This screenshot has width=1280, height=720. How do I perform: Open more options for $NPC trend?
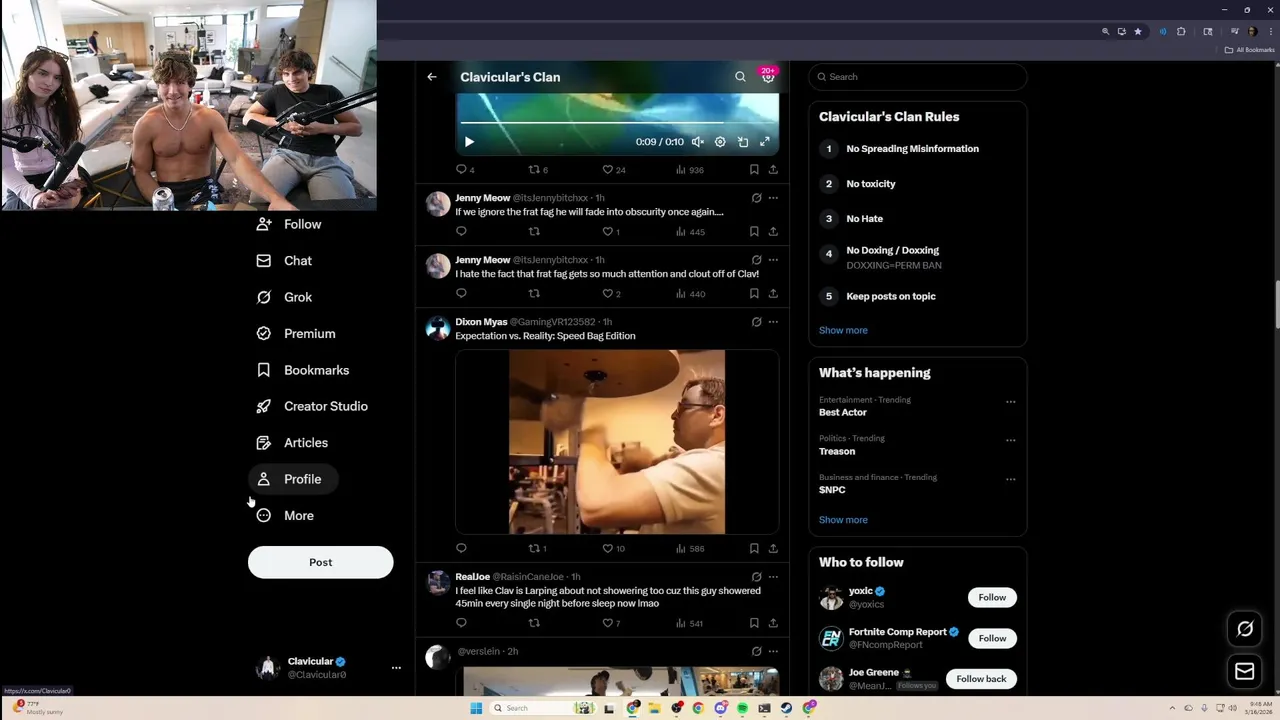coord(1010,479)
